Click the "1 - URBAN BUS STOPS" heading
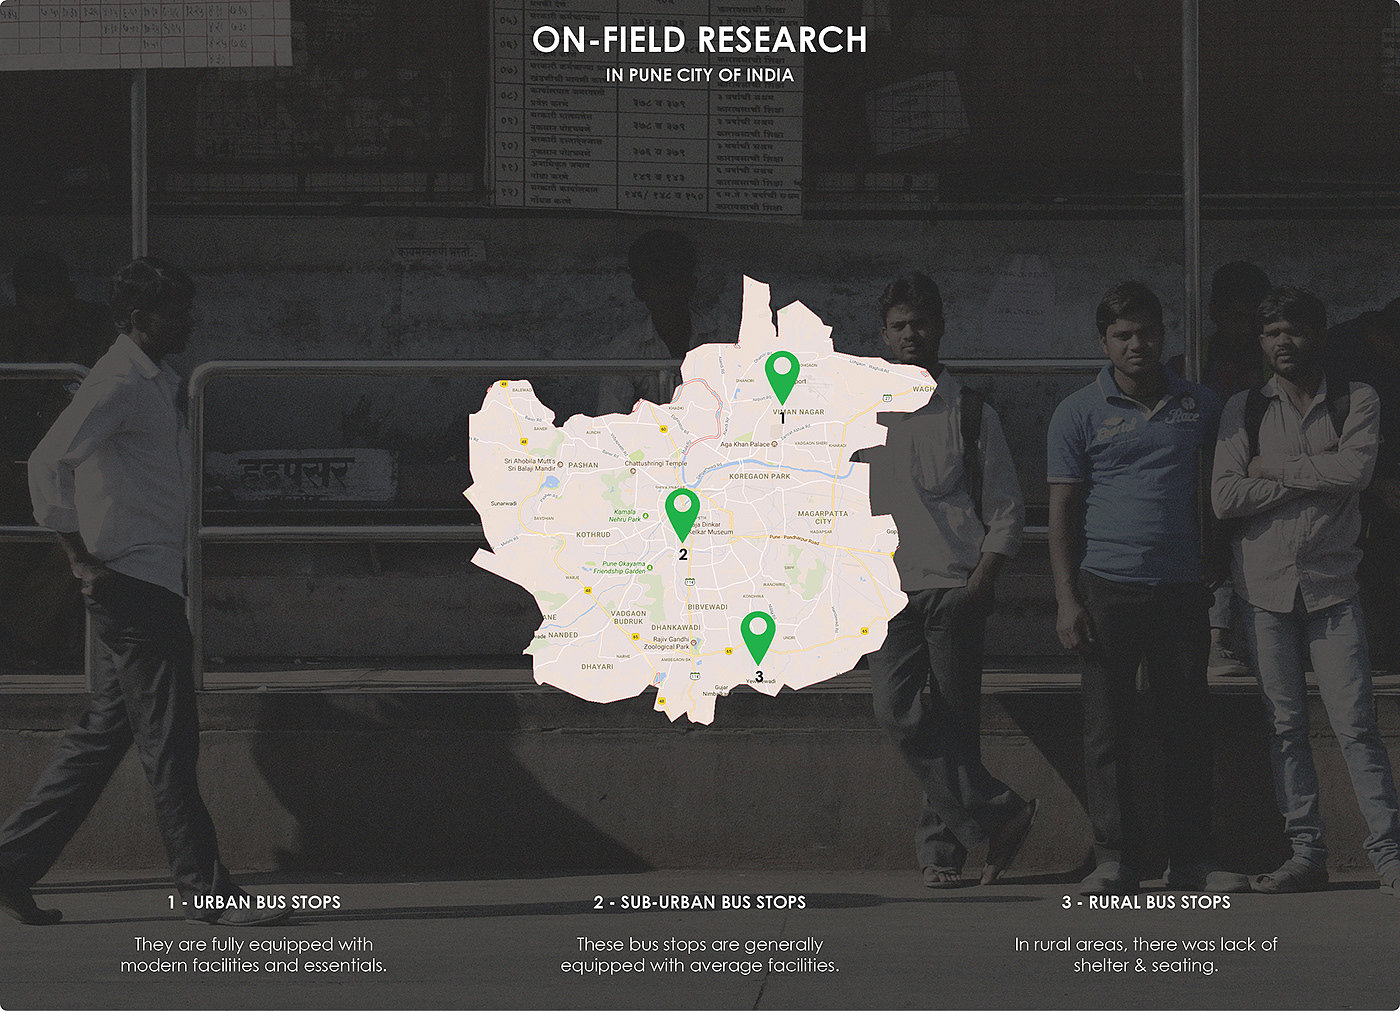Viewport: 1400px width, 1011px height. point(254,902)
